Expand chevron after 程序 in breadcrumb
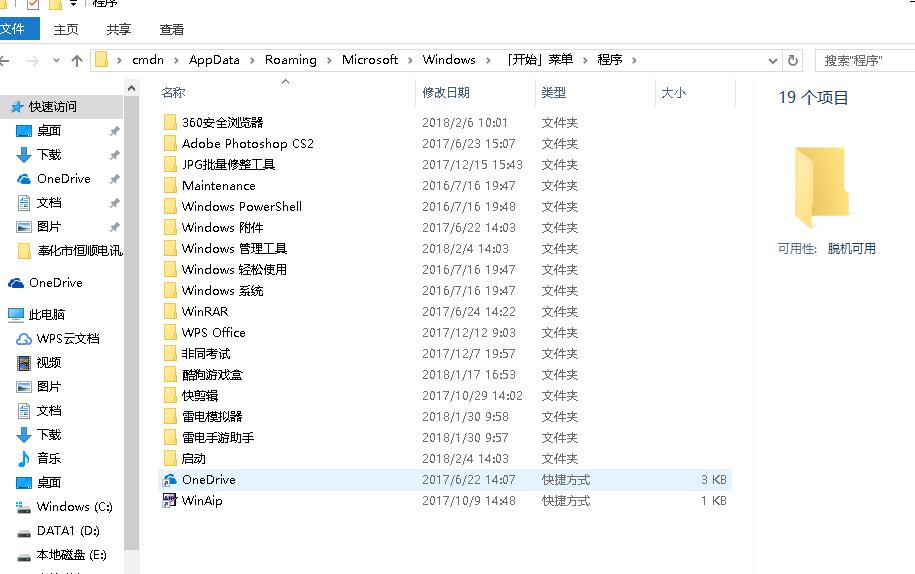Screen dimensions: 915x574 coord(634,60)
